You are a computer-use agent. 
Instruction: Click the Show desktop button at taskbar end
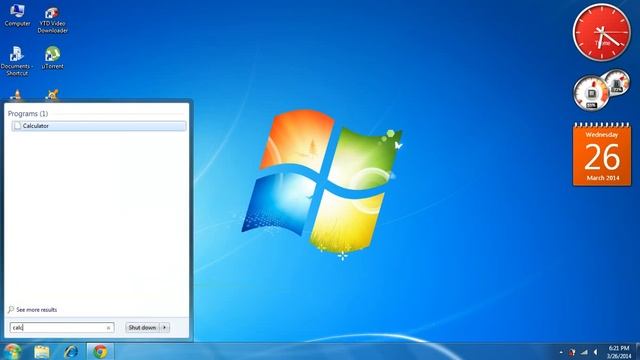click(638, 351)
